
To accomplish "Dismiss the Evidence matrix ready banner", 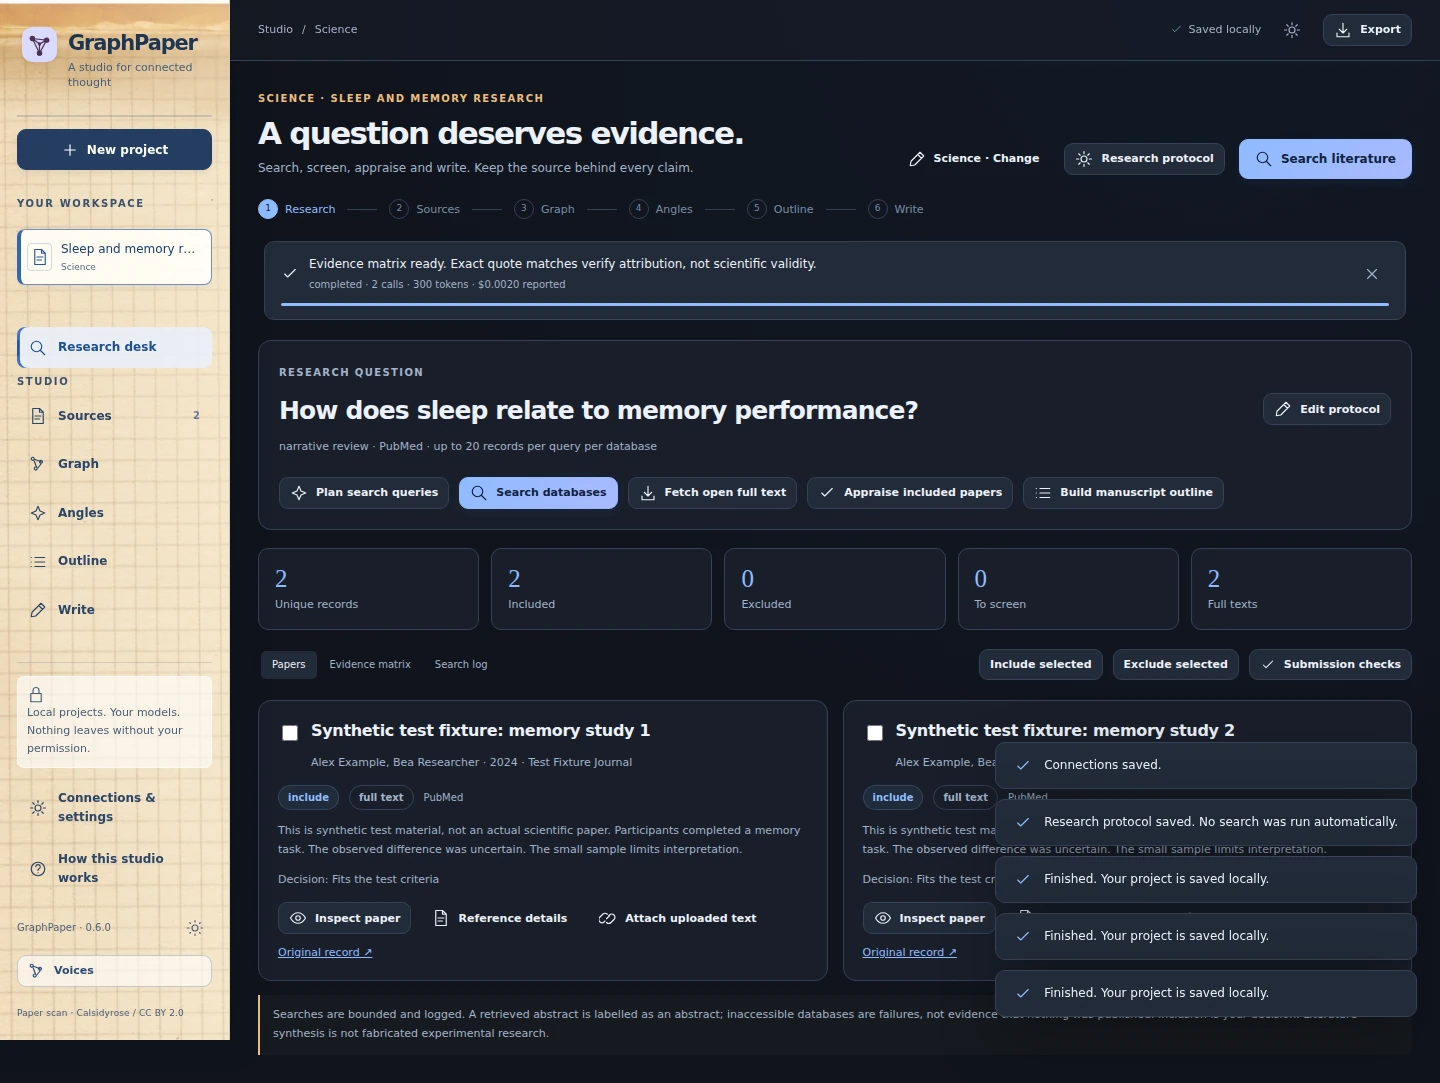I will (1372, 274).
